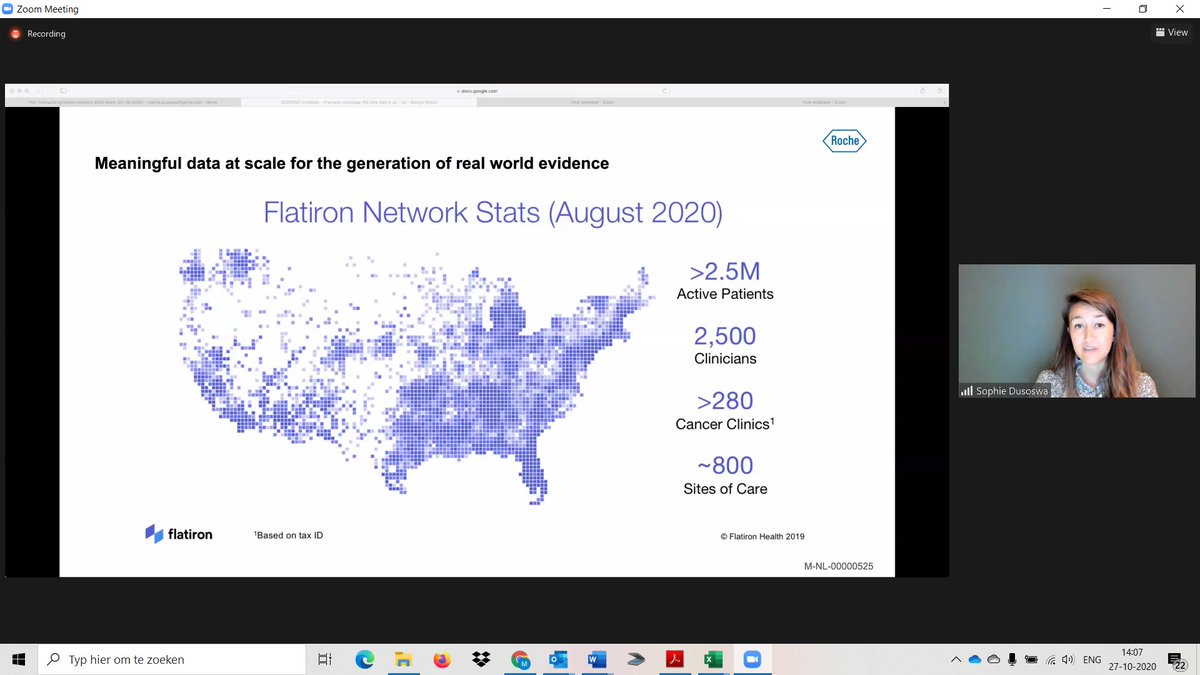Screen dimensions: 1200x675
Task: Open the Zoom app on the taskbar
Action: (x=752, y=660)
